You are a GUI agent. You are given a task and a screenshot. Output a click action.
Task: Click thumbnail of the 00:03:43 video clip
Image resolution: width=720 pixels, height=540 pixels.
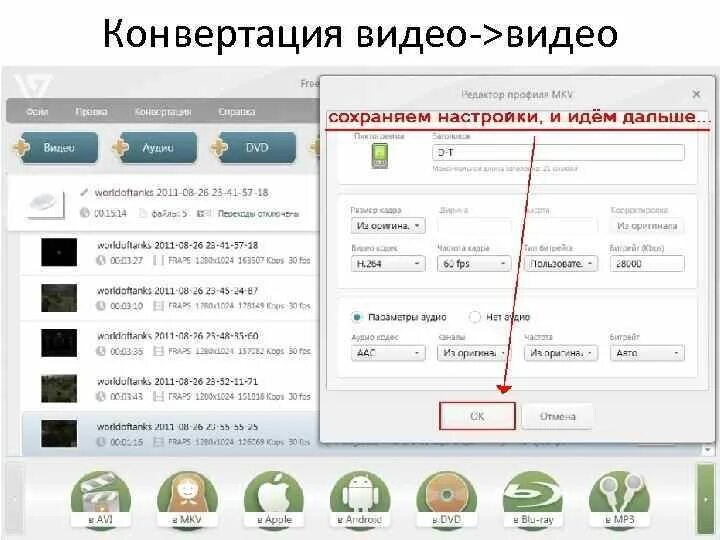pos(59,388)
